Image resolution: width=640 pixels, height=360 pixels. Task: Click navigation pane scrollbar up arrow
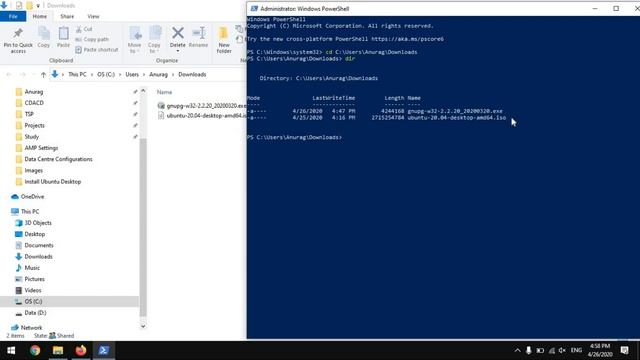click(x=143, y=91)
